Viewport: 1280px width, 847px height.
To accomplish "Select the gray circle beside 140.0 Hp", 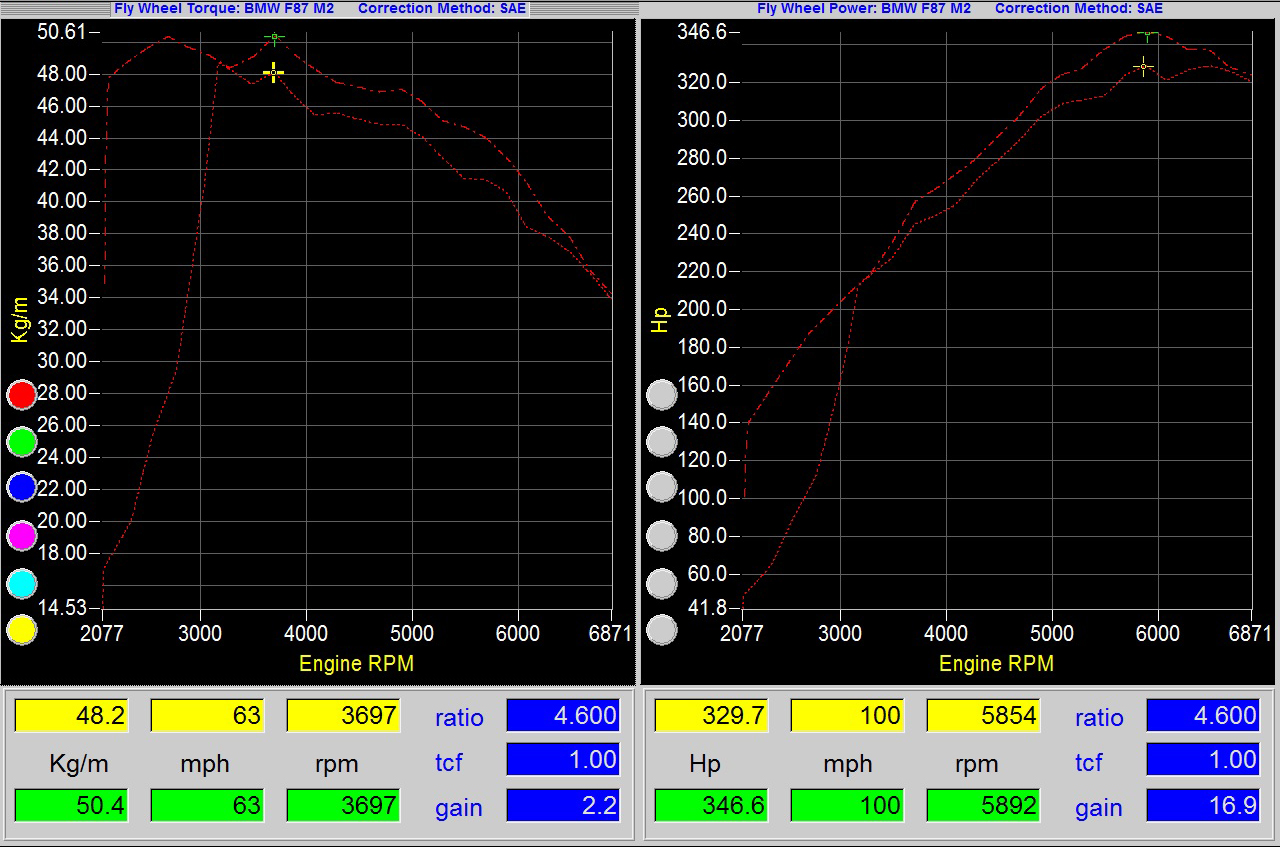I will click(662, 442).
